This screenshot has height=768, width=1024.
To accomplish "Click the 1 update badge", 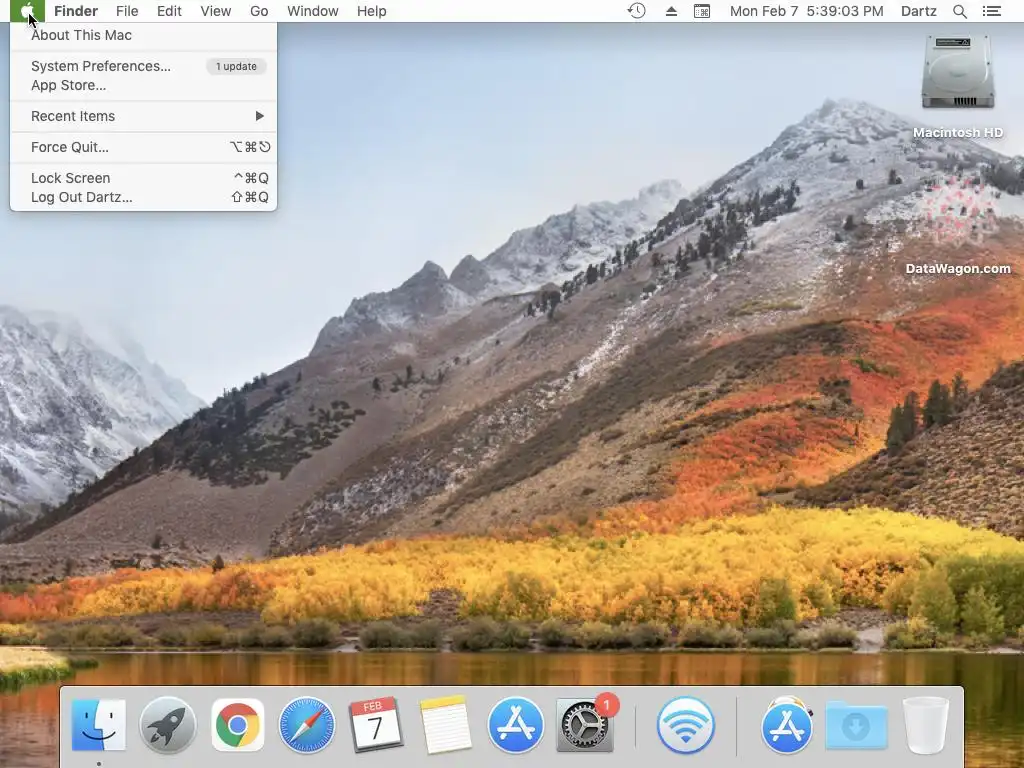I will click(x=236, y=66).
